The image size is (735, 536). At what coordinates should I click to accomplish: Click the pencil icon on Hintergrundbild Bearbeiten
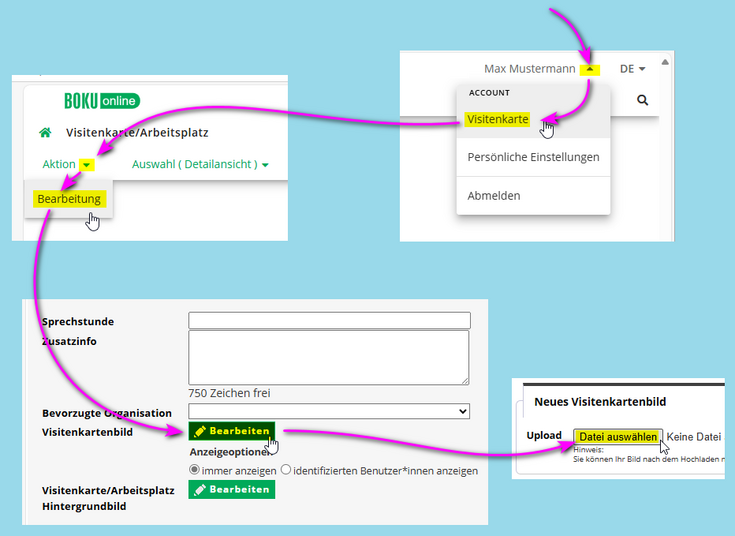point(200,490)
